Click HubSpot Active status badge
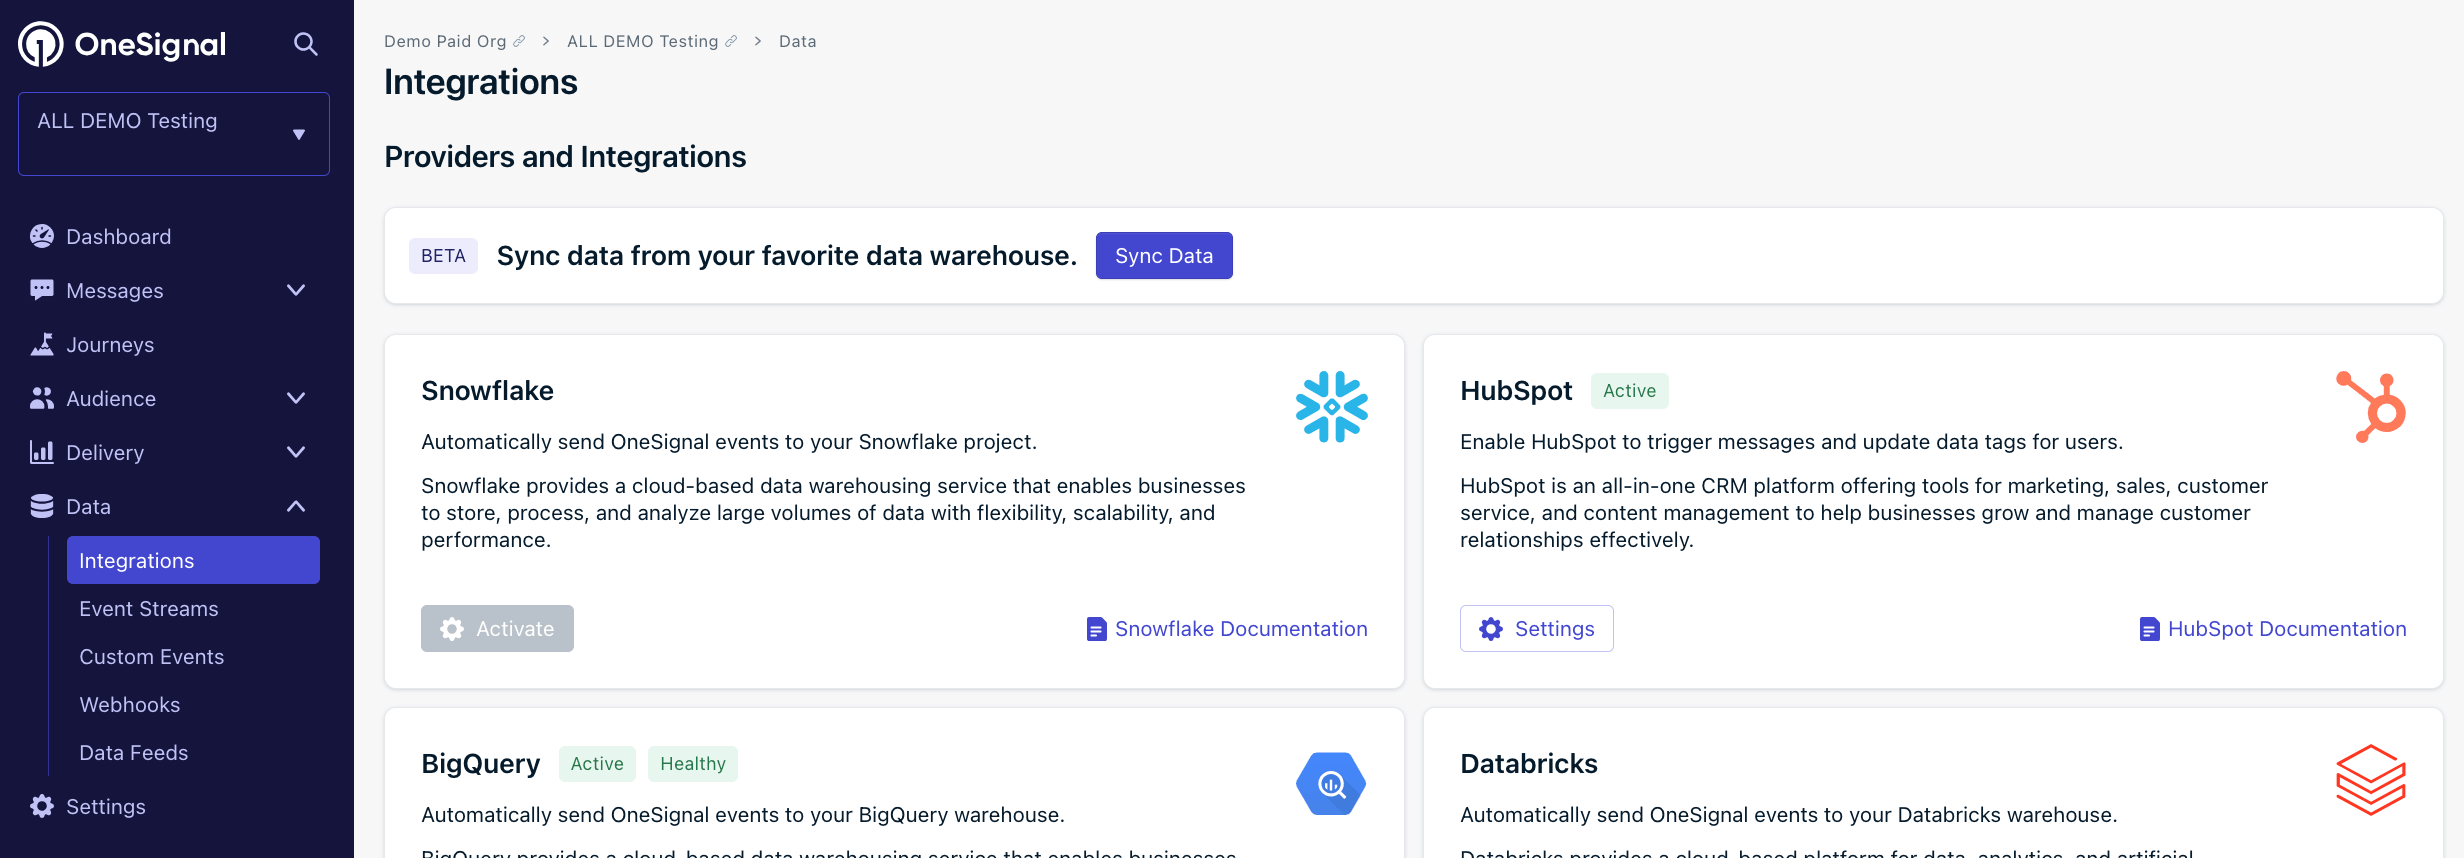Screen dimensions: 2464x858 1629,391
